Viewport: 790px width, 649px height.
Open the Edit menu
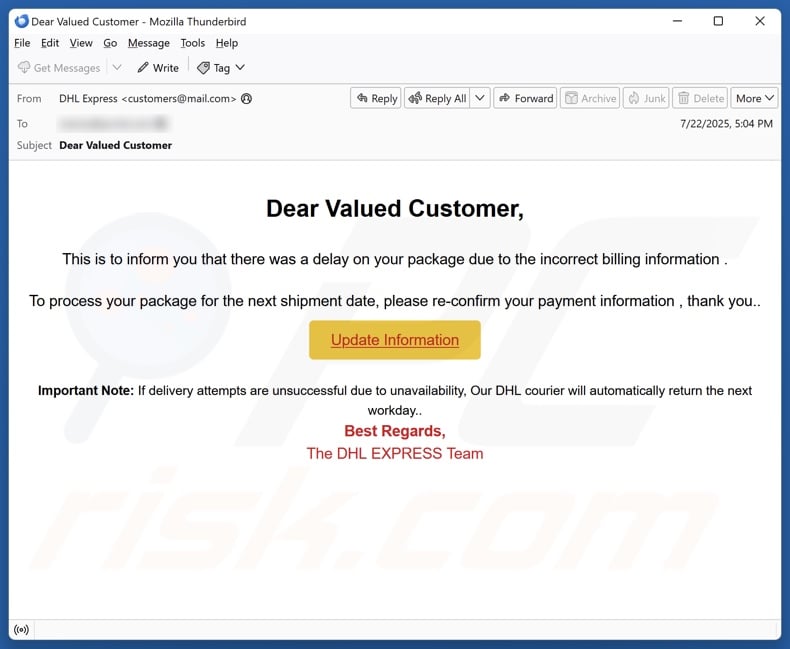[x=50, y=43]
